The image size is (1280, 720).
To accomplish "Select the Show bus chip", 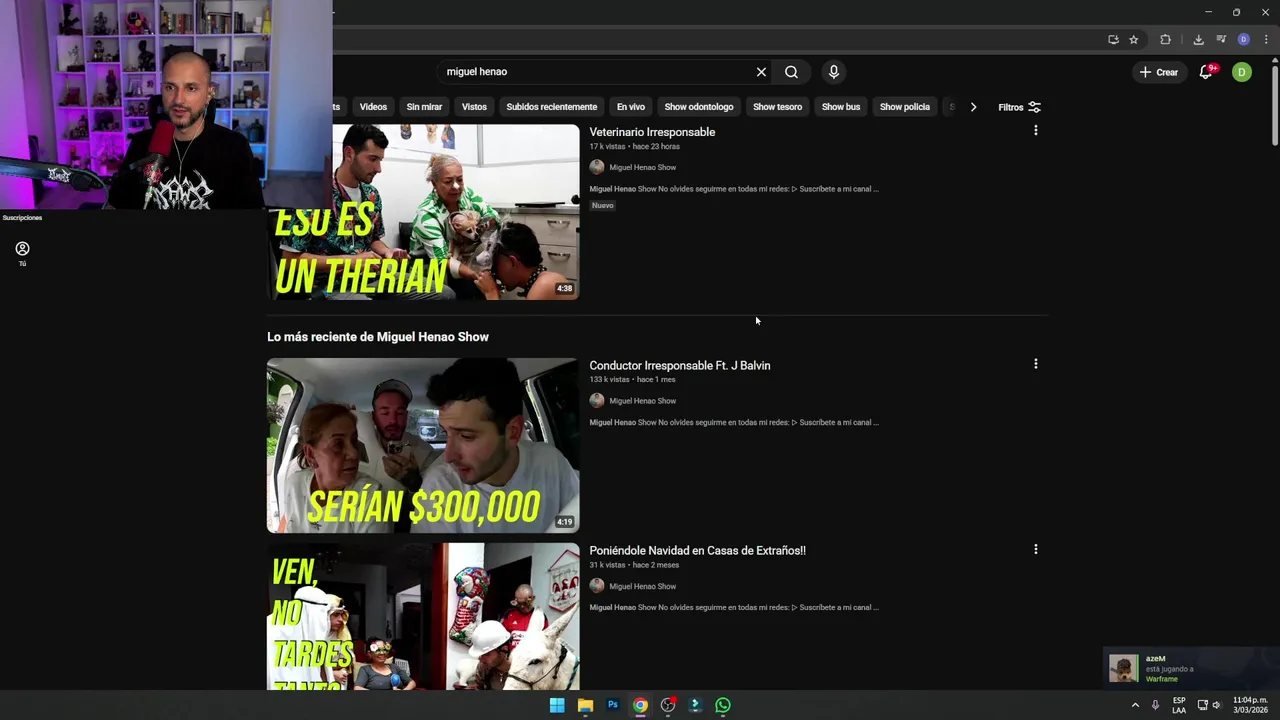I will coord(841,107).
